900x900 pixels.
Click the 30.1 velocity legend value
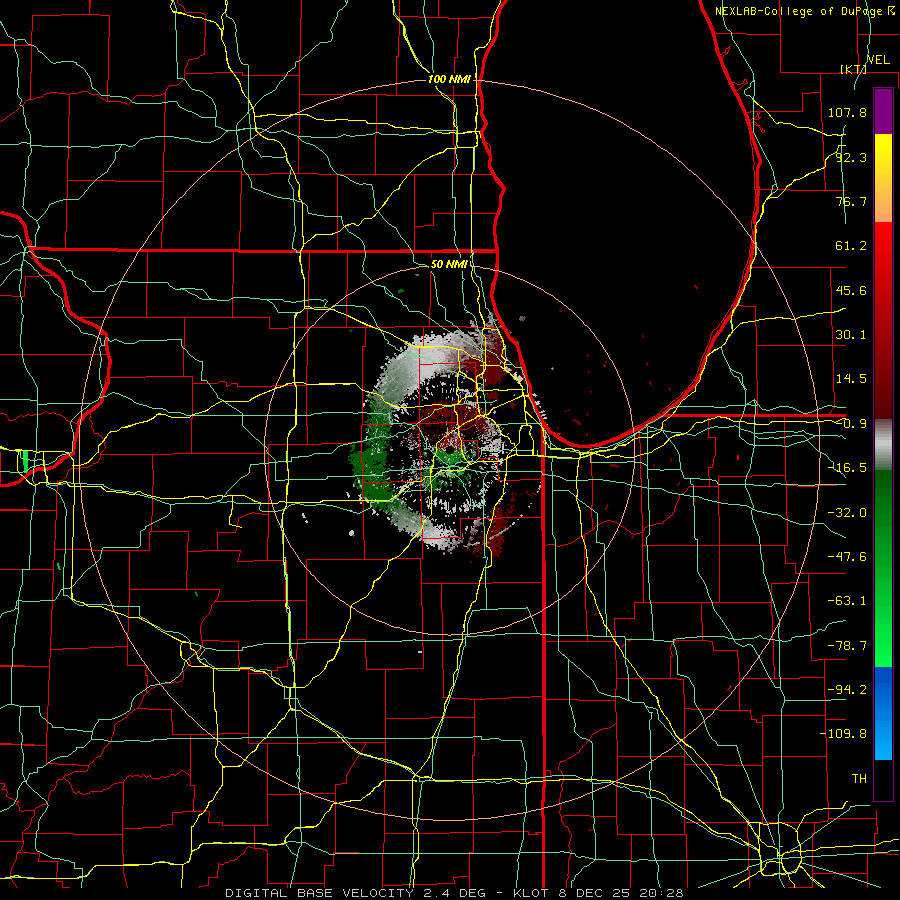851,335
